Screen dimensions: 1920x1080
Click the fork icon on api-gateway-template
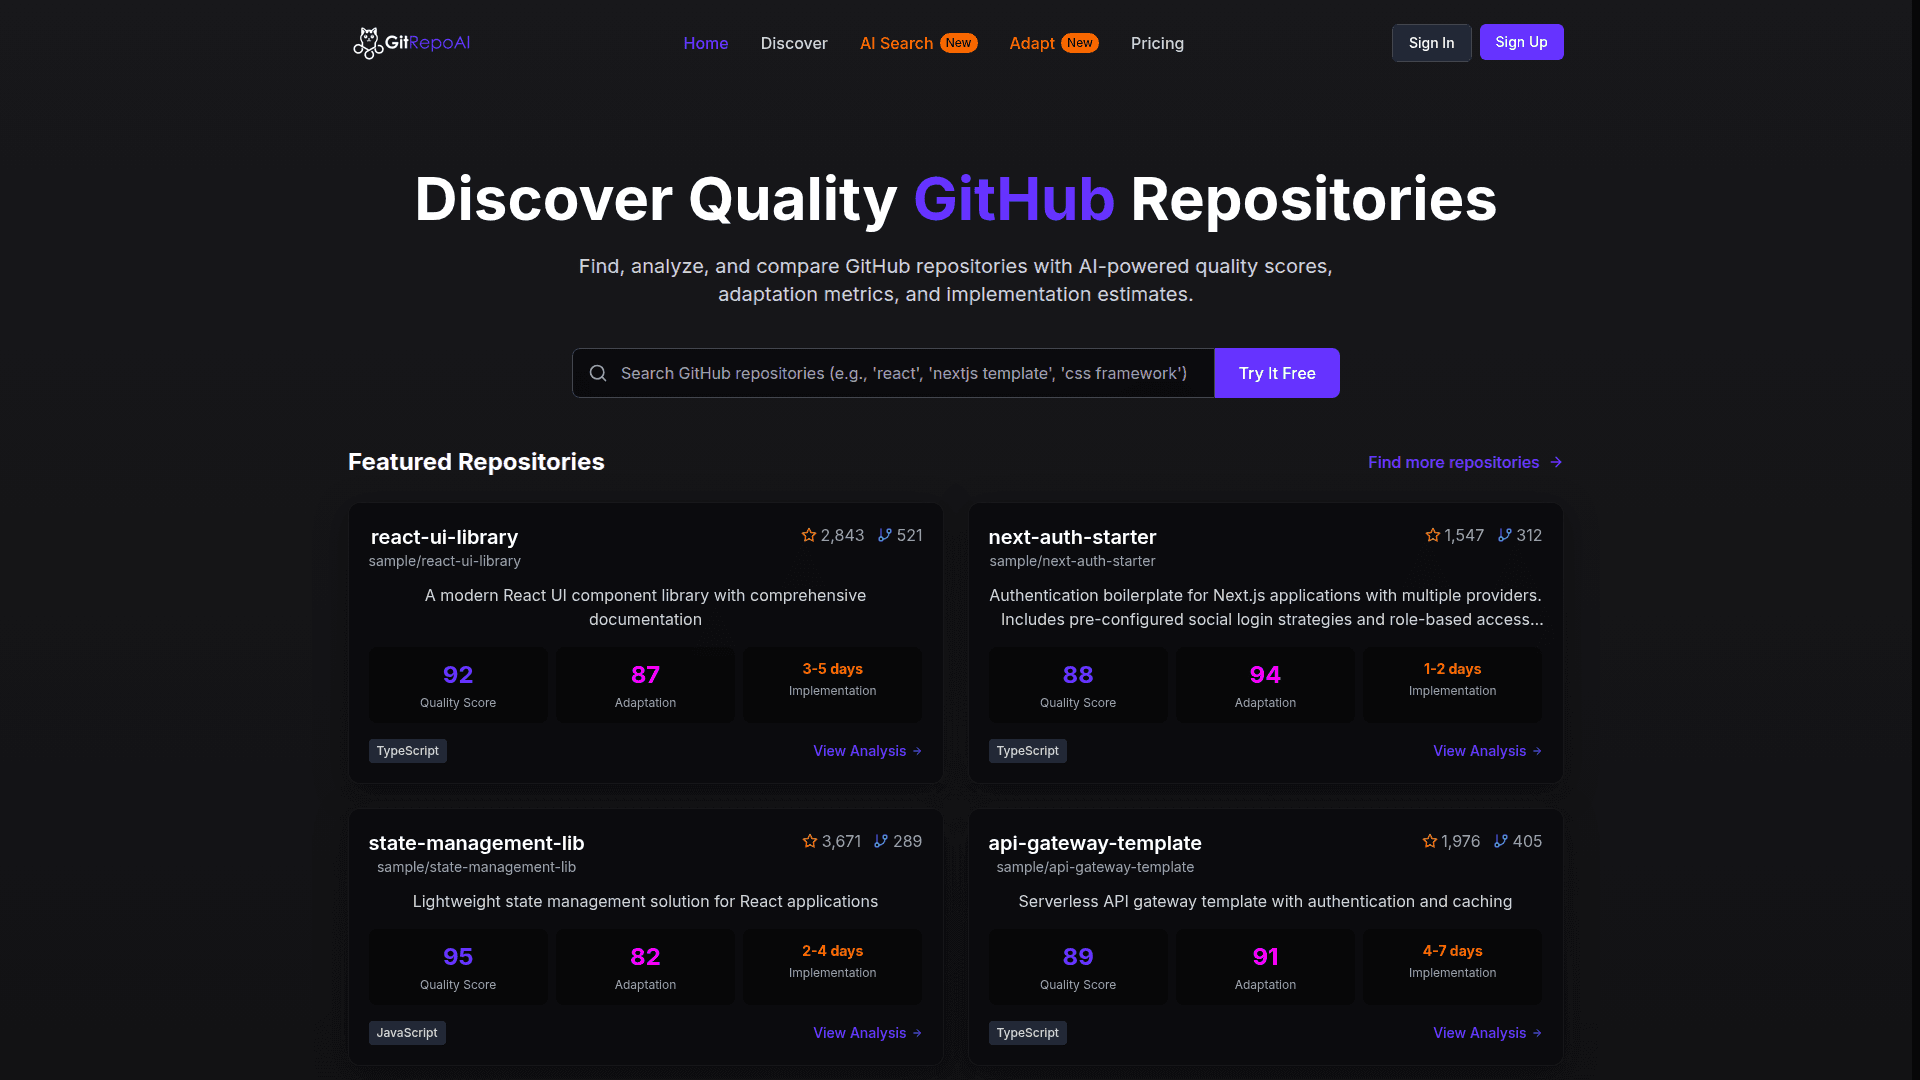pos(1500,841)
